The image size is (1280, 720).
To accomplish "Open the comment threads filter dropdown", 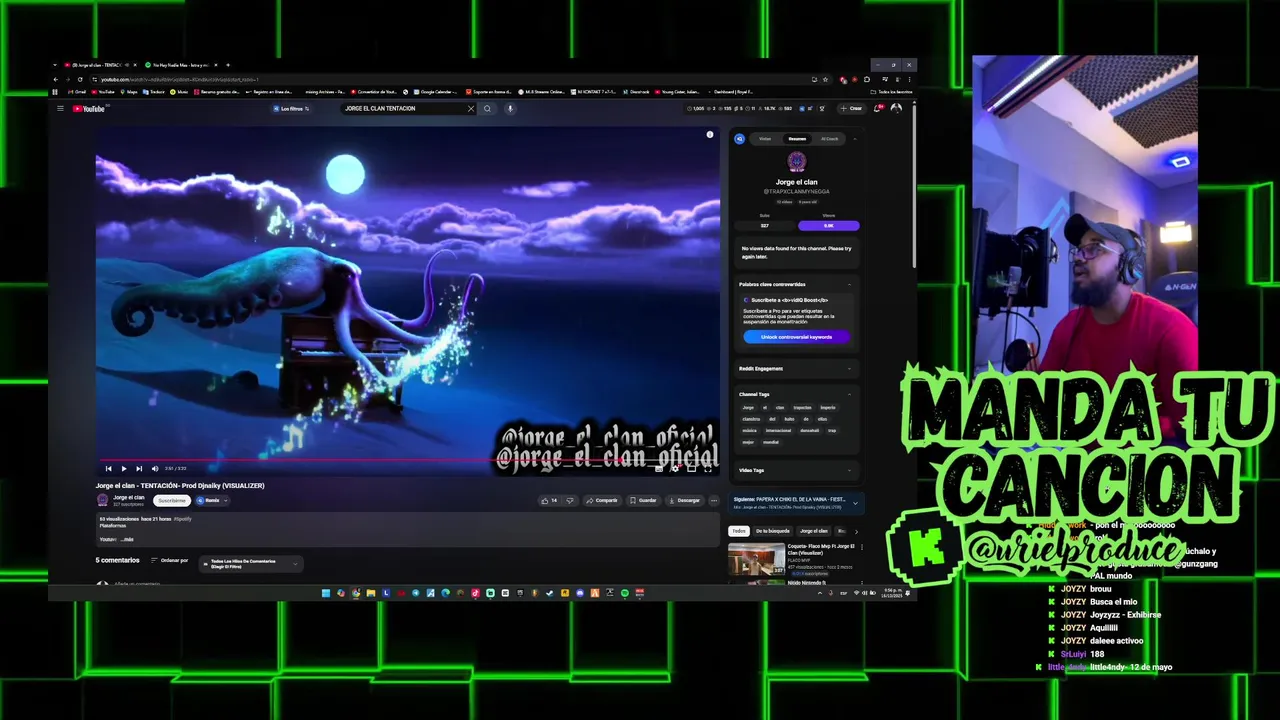I will [251, 564].
